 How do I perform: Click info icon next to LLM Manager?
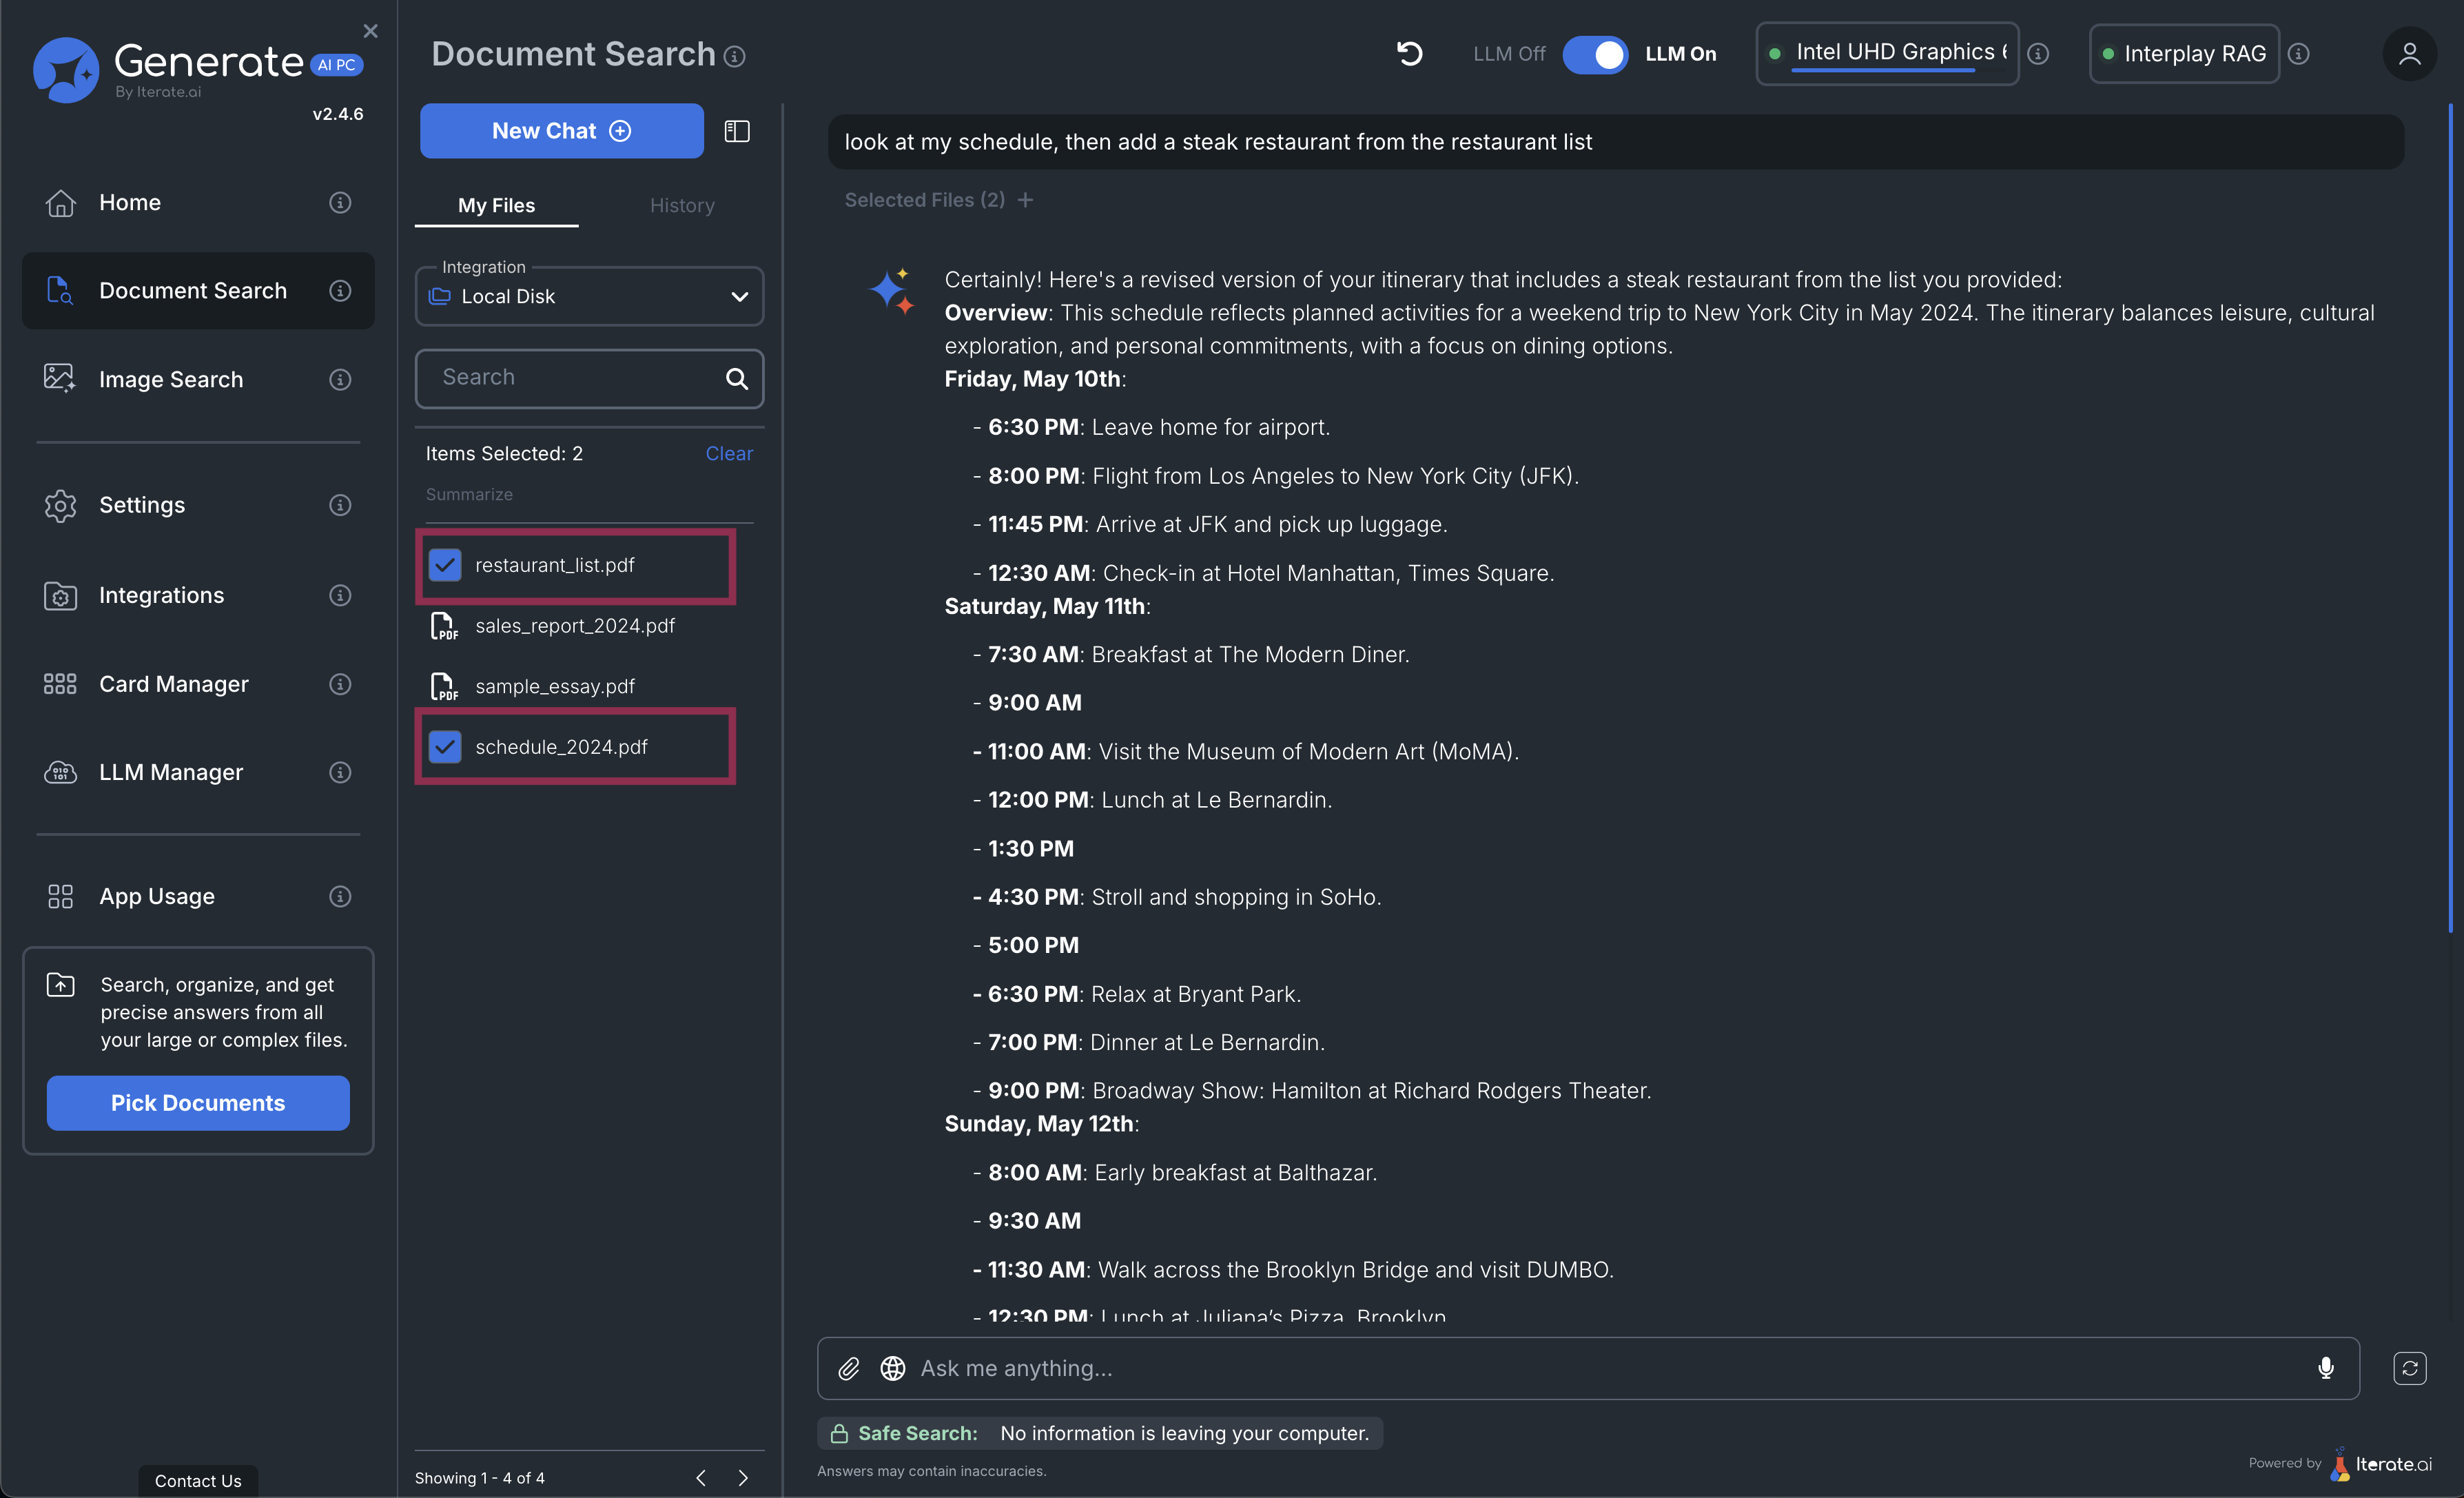click(x=340, y=773)
